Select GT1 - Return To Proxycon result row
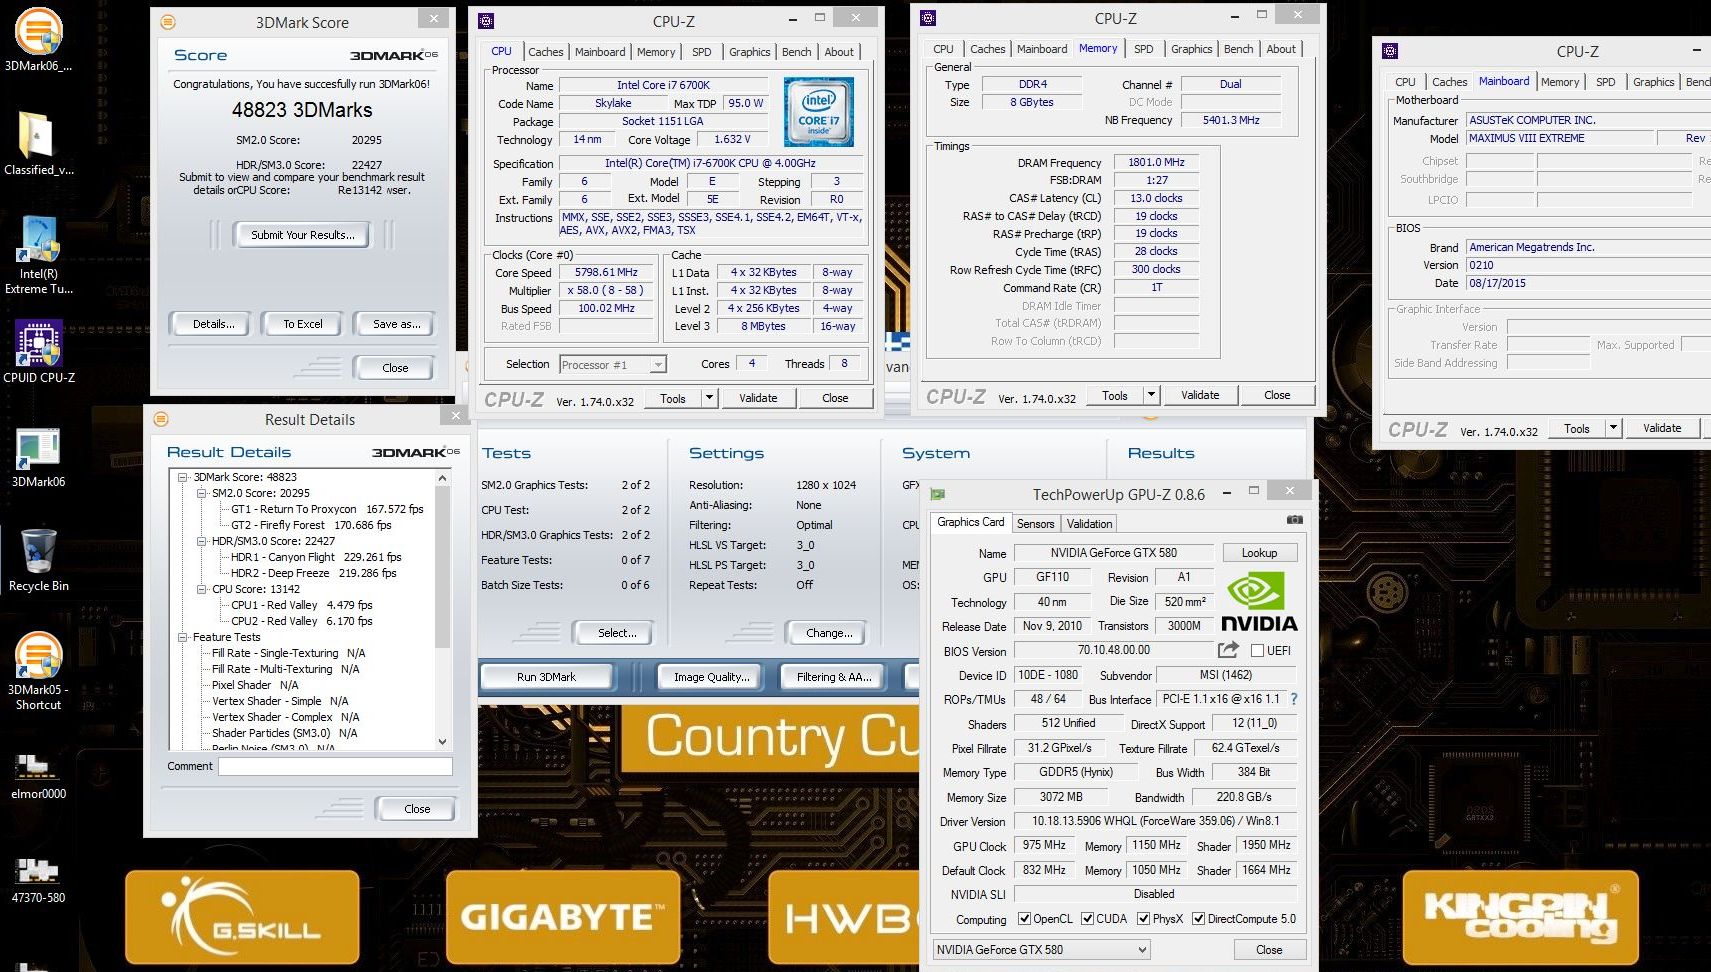The width and height of the screenshot is (1711, 972). 327,509
